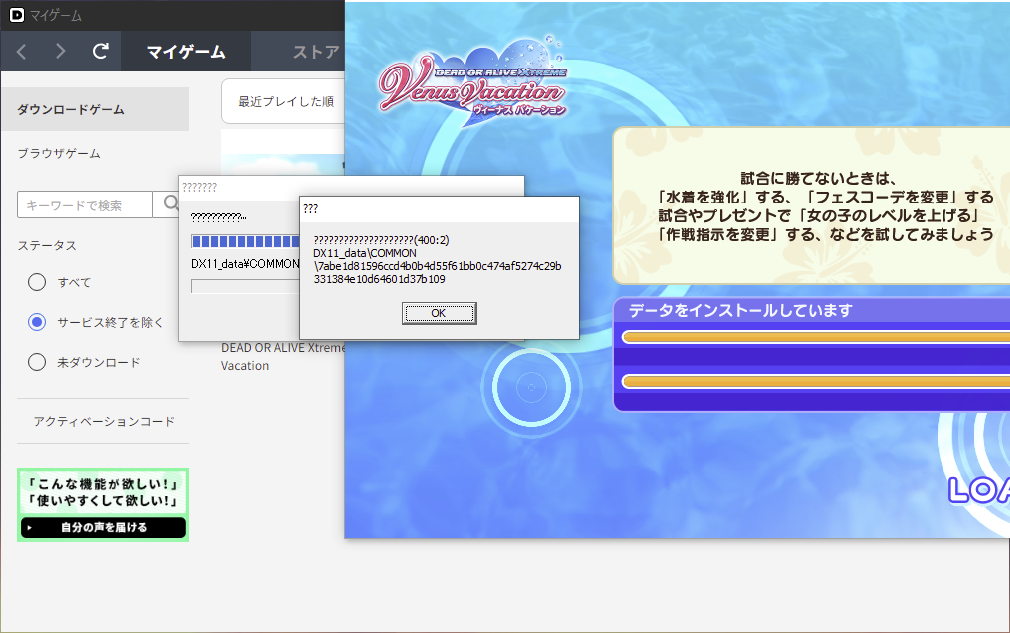Click the ステータス heading in sidebar

pyautogui.click(x=46, y=245)
